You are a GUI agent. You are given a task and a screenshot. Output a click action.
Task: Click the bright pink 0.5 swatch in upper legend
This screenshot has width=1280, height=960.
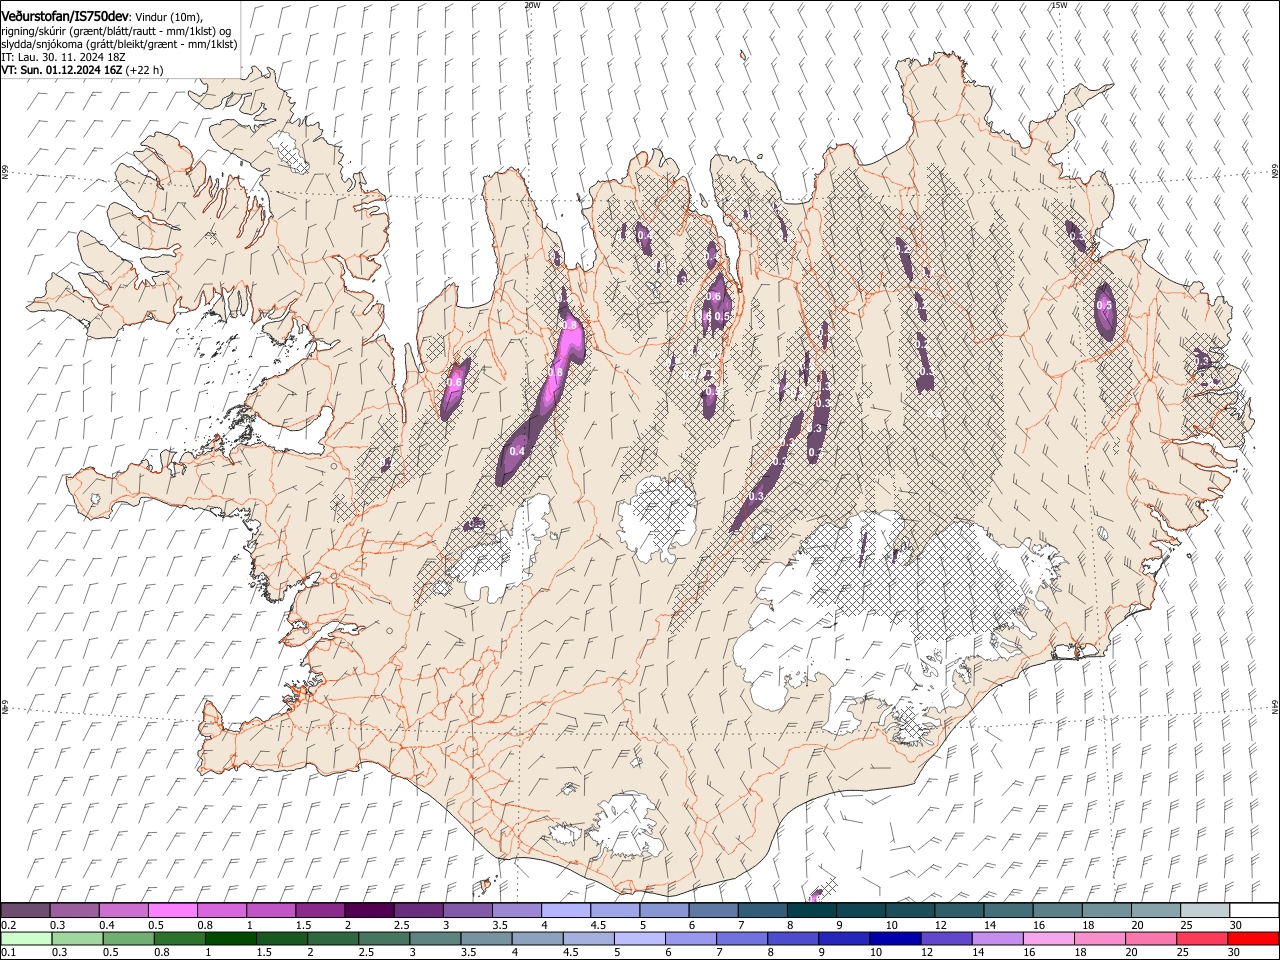click(172, 911)
